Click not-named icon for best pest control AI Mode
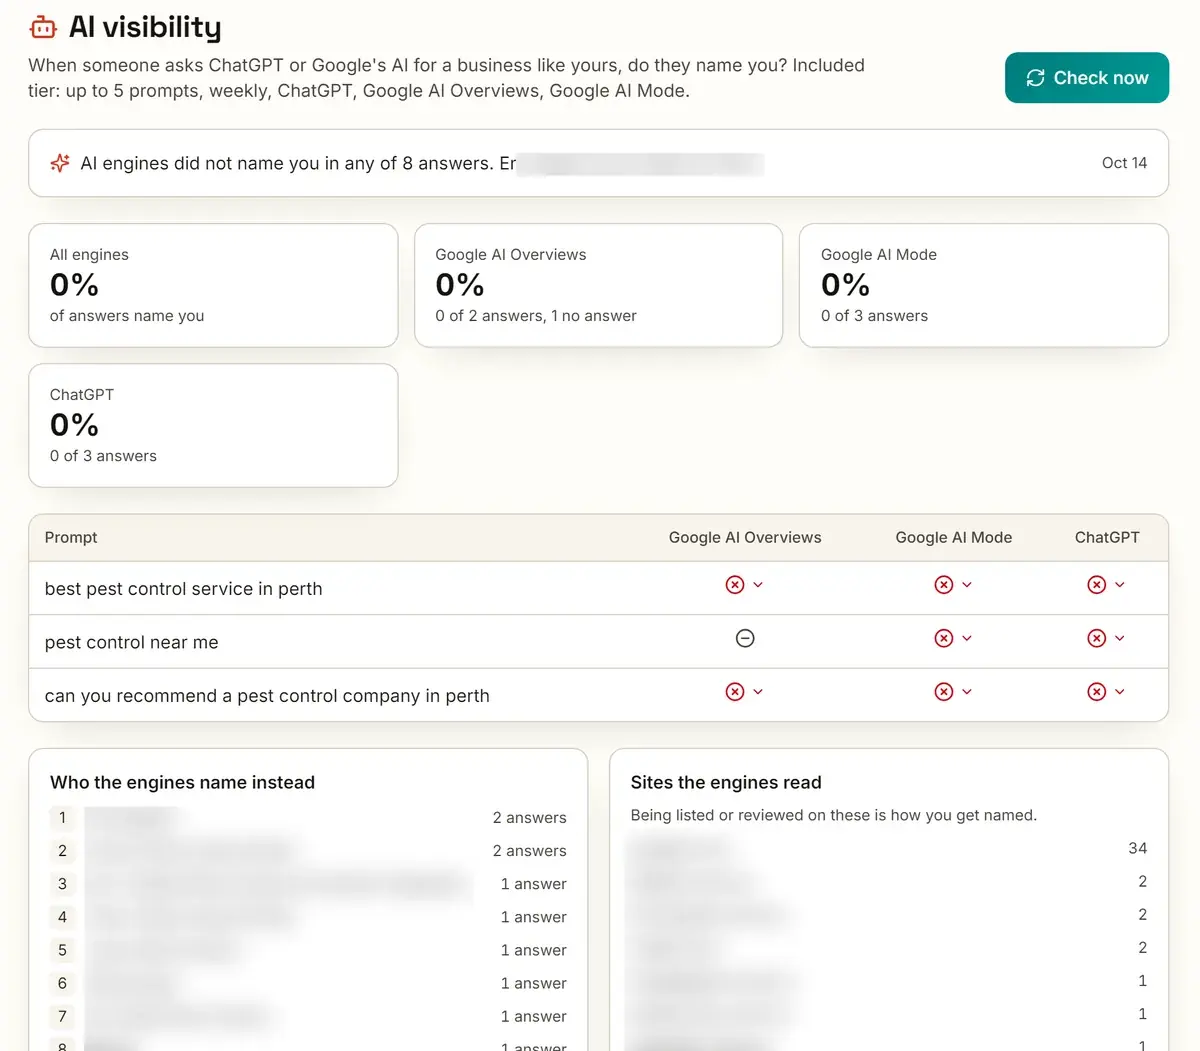The width and height of the screenshot is (1200, 1051). coord(944,585)
